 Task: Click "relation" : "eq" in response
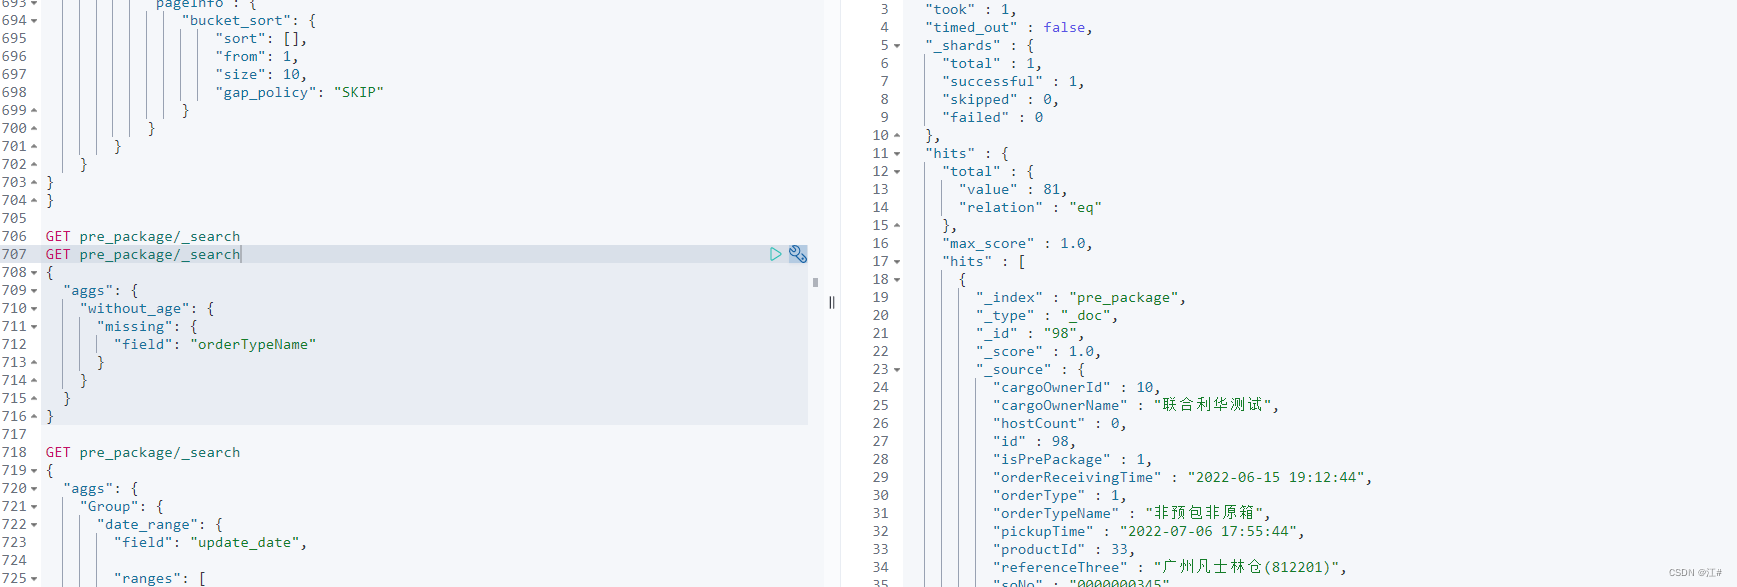click(1030, 207)
